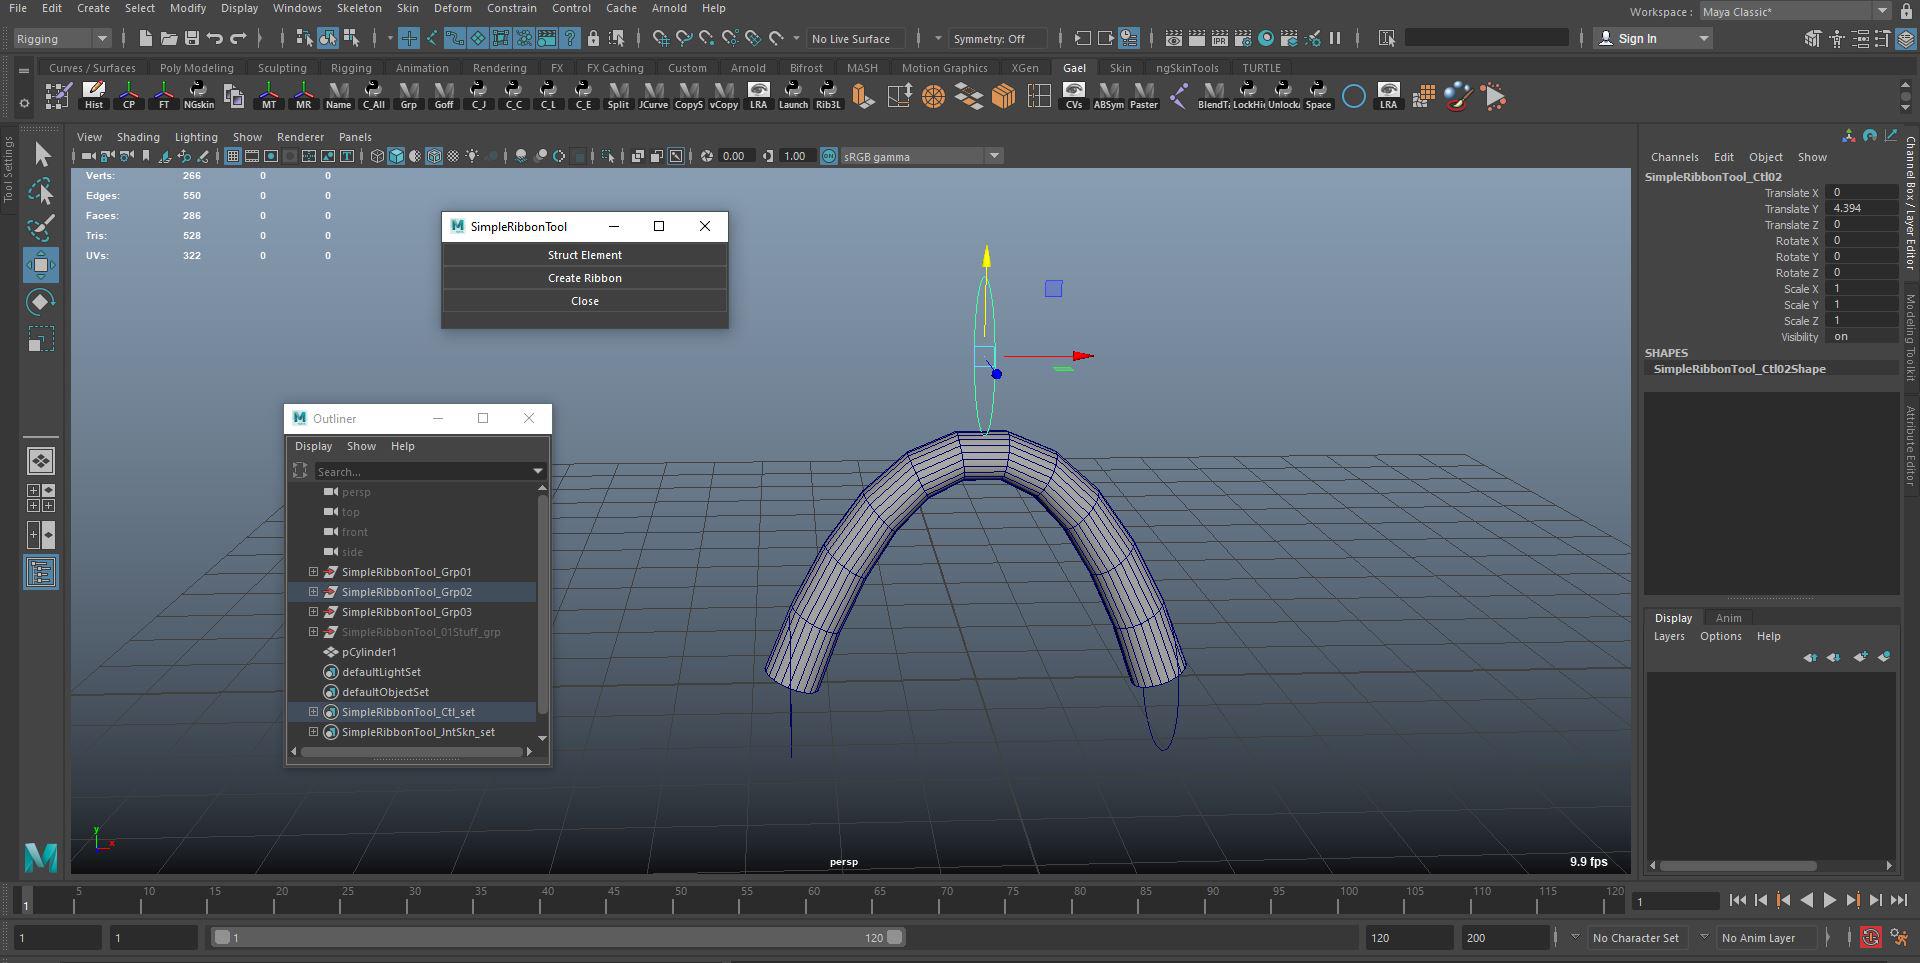The height and width of the screenshot is (963, 1920).
Task: Click the BlendTa shelf icon
Action: point(1213,96)
